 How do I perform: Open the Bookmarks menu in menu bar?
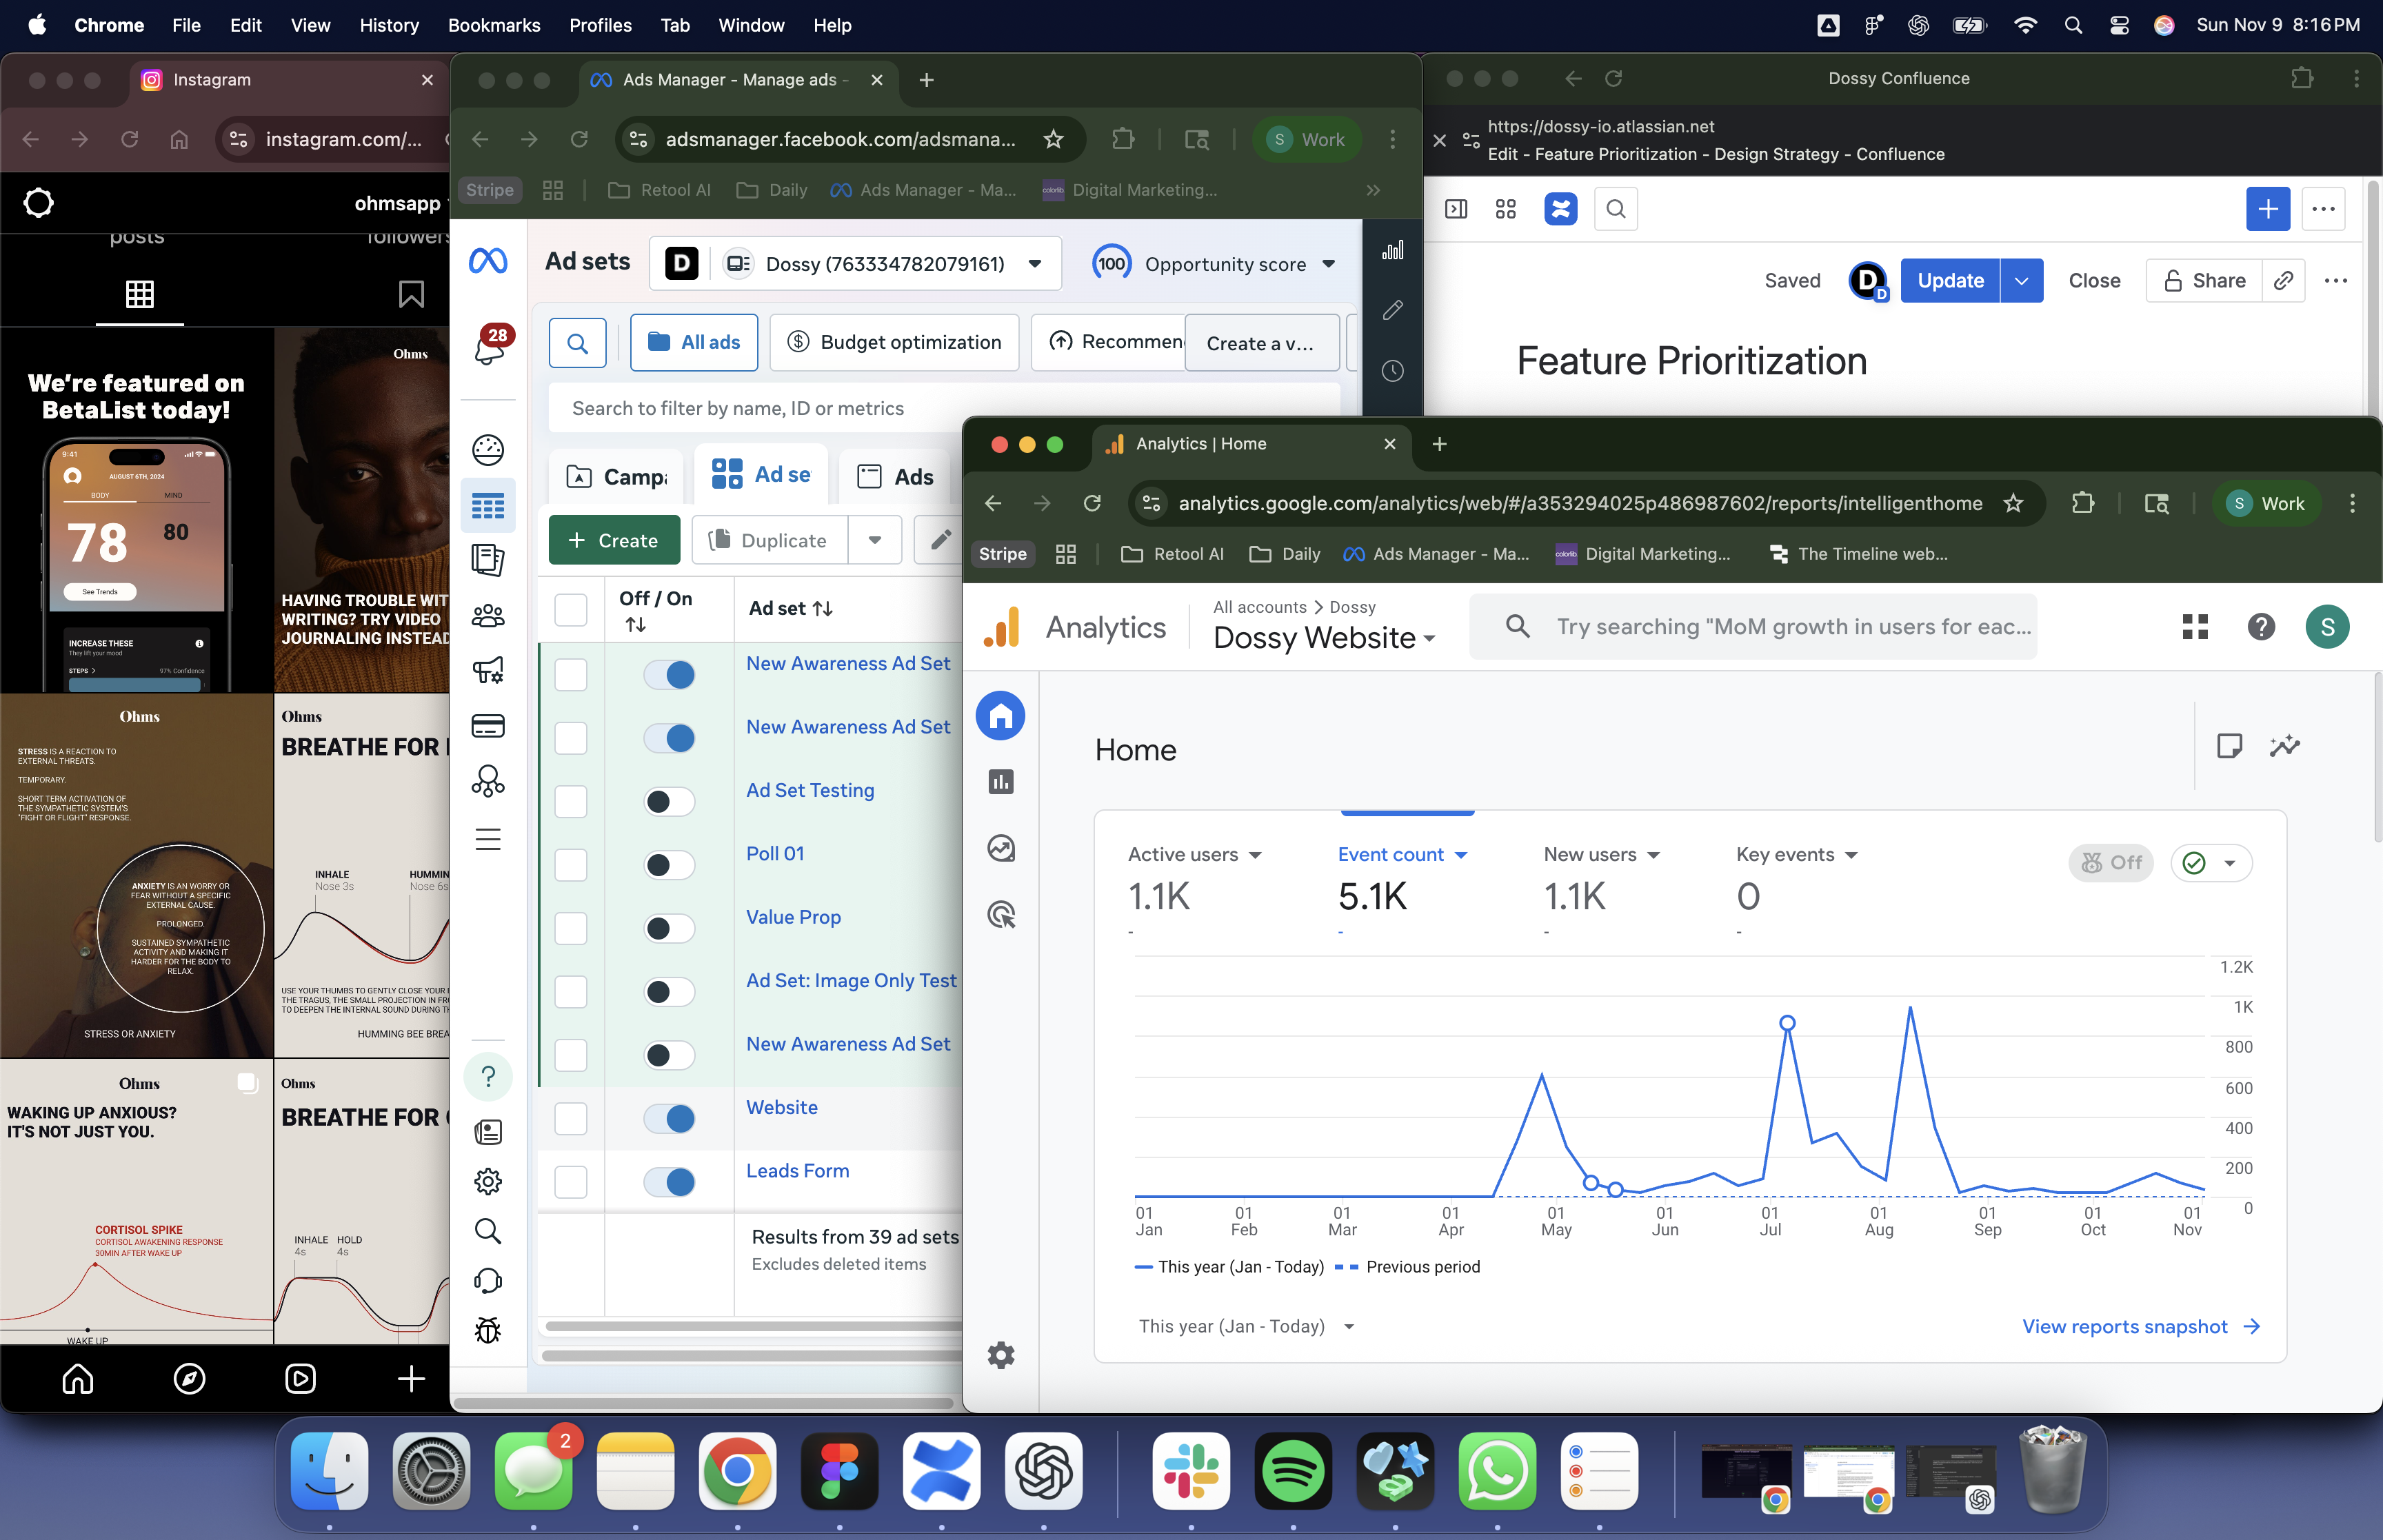pyautogui.click(x=493, y=25)
